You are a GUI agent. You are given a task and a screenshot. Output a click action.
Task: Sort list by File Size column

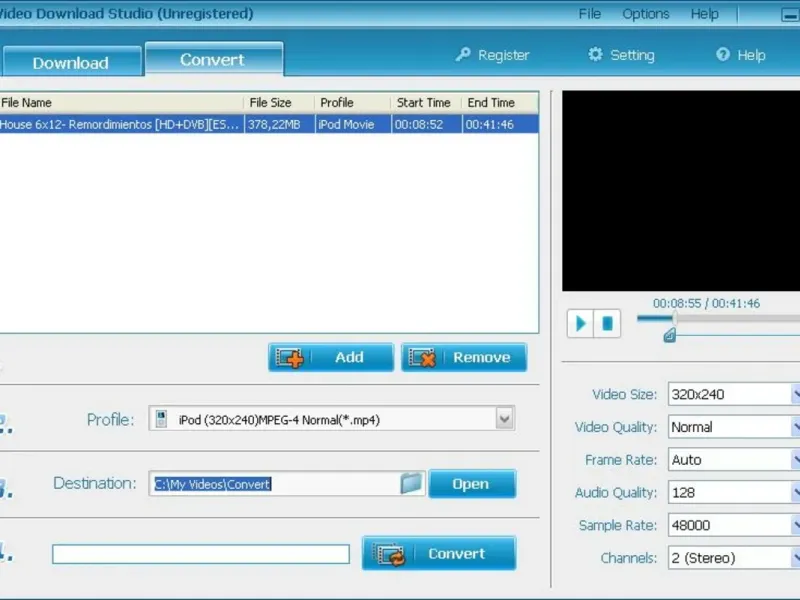279,103
